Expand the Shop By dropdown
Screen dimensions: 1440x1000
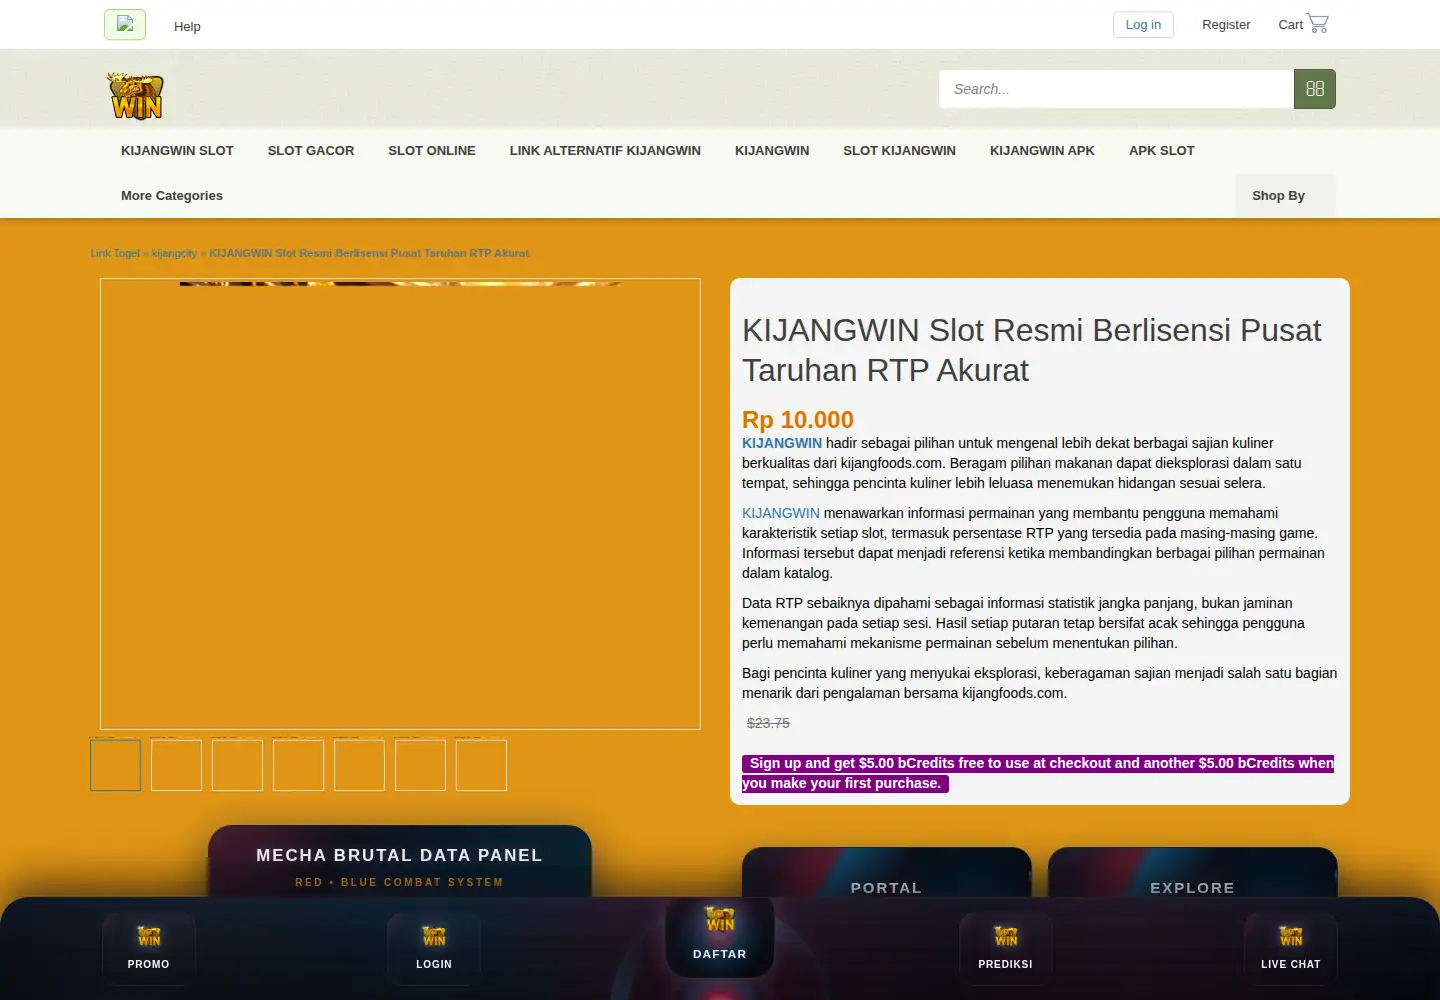click(1285, 196)
